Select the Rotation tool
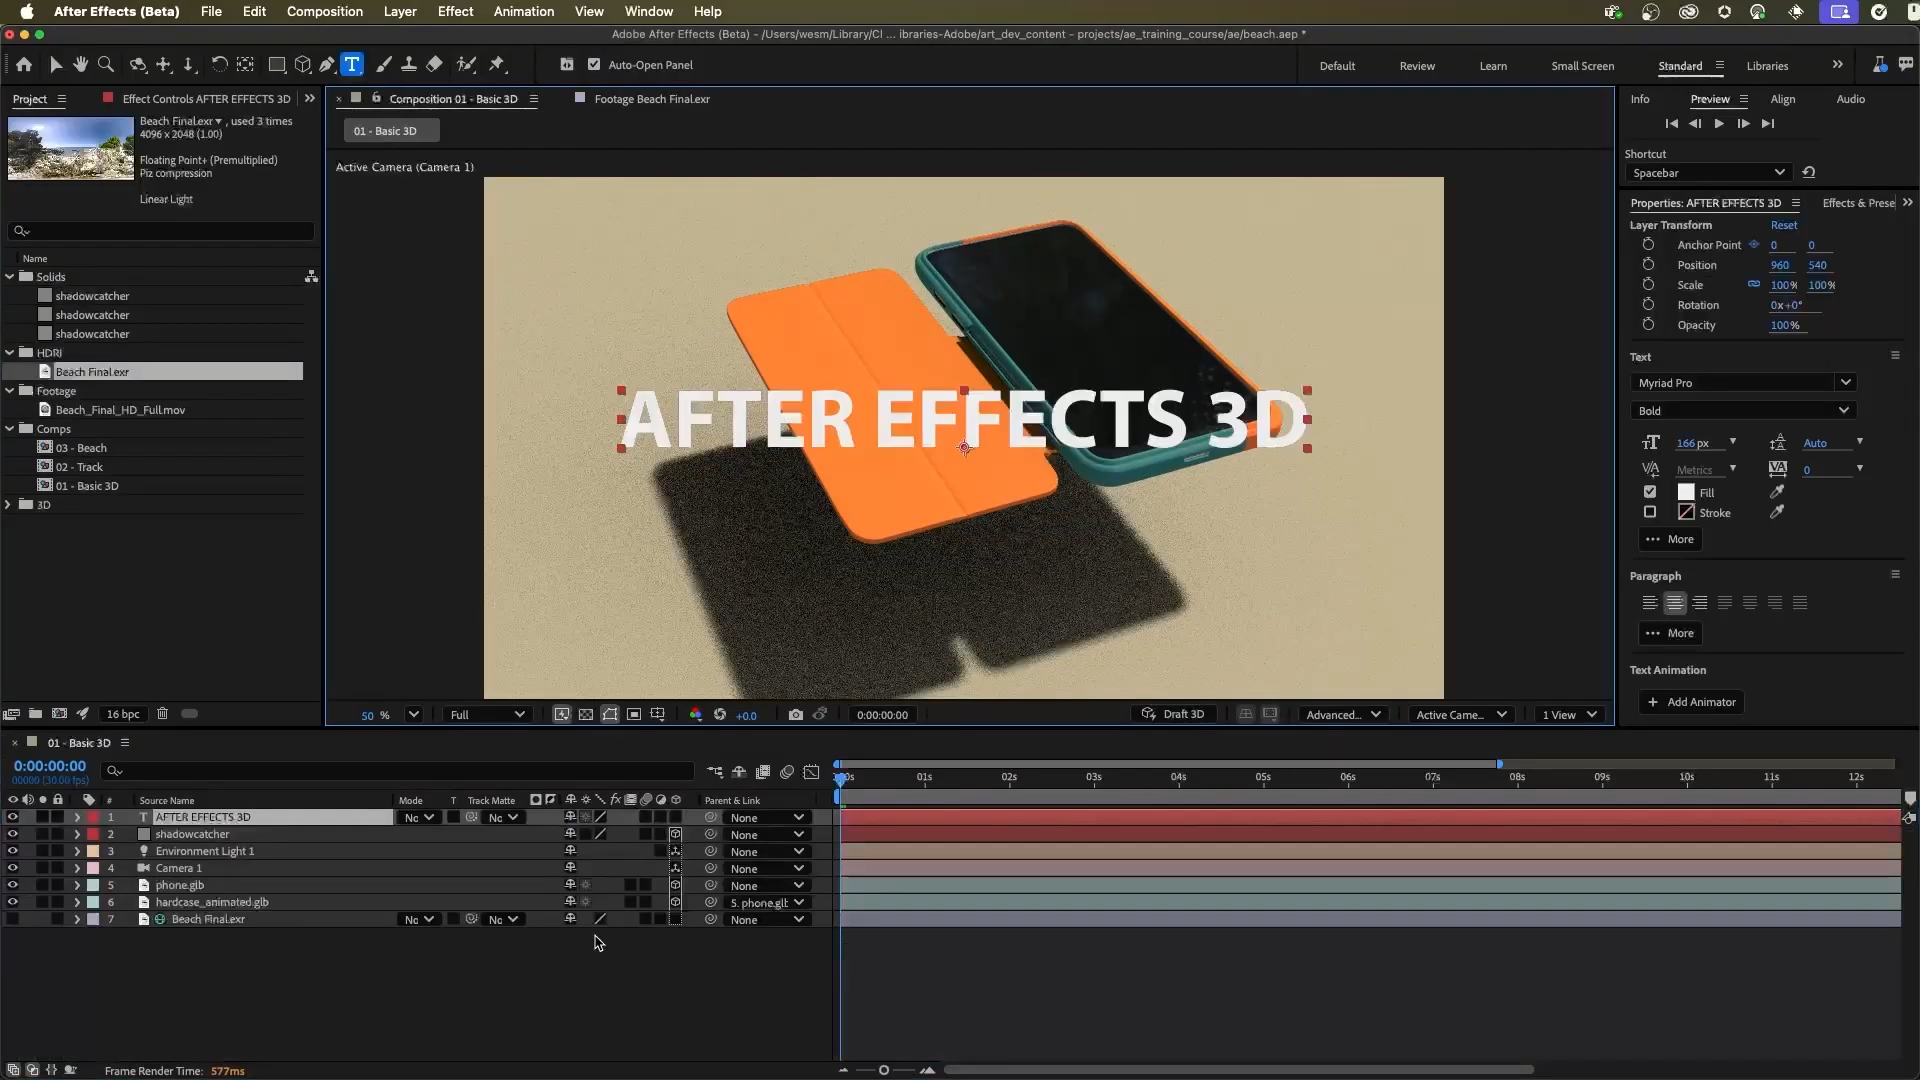This screenshot has width=1920, height=1080. coord(219,65)
